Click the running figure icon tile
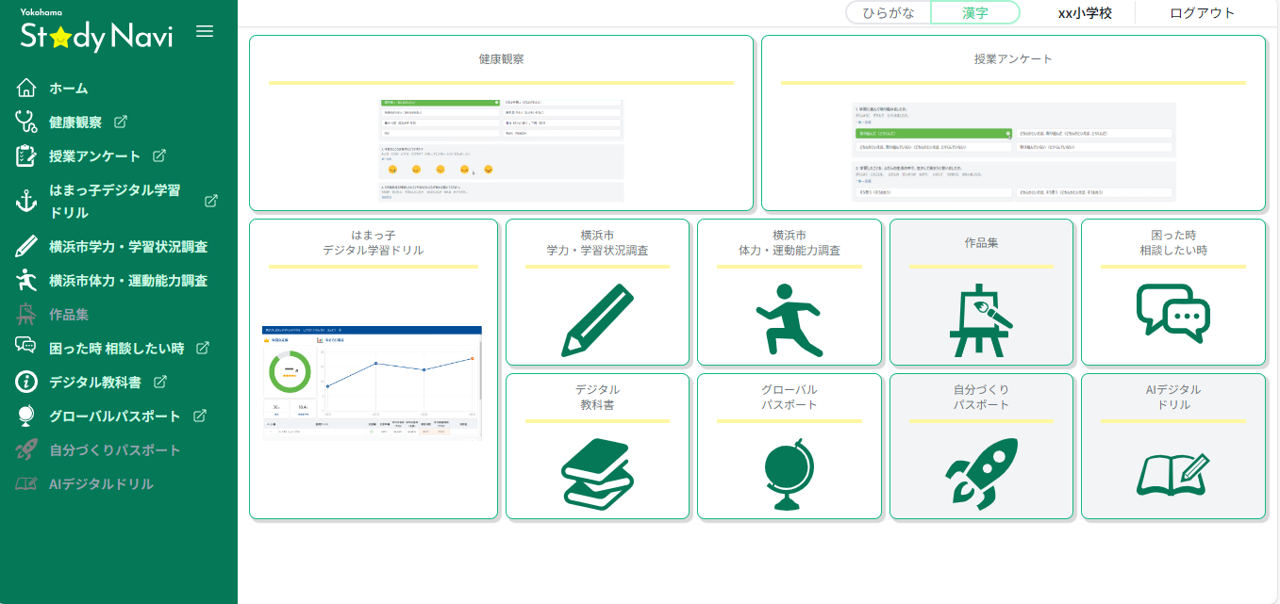Viewport: 1280px width, 604px height. point(789,320)
